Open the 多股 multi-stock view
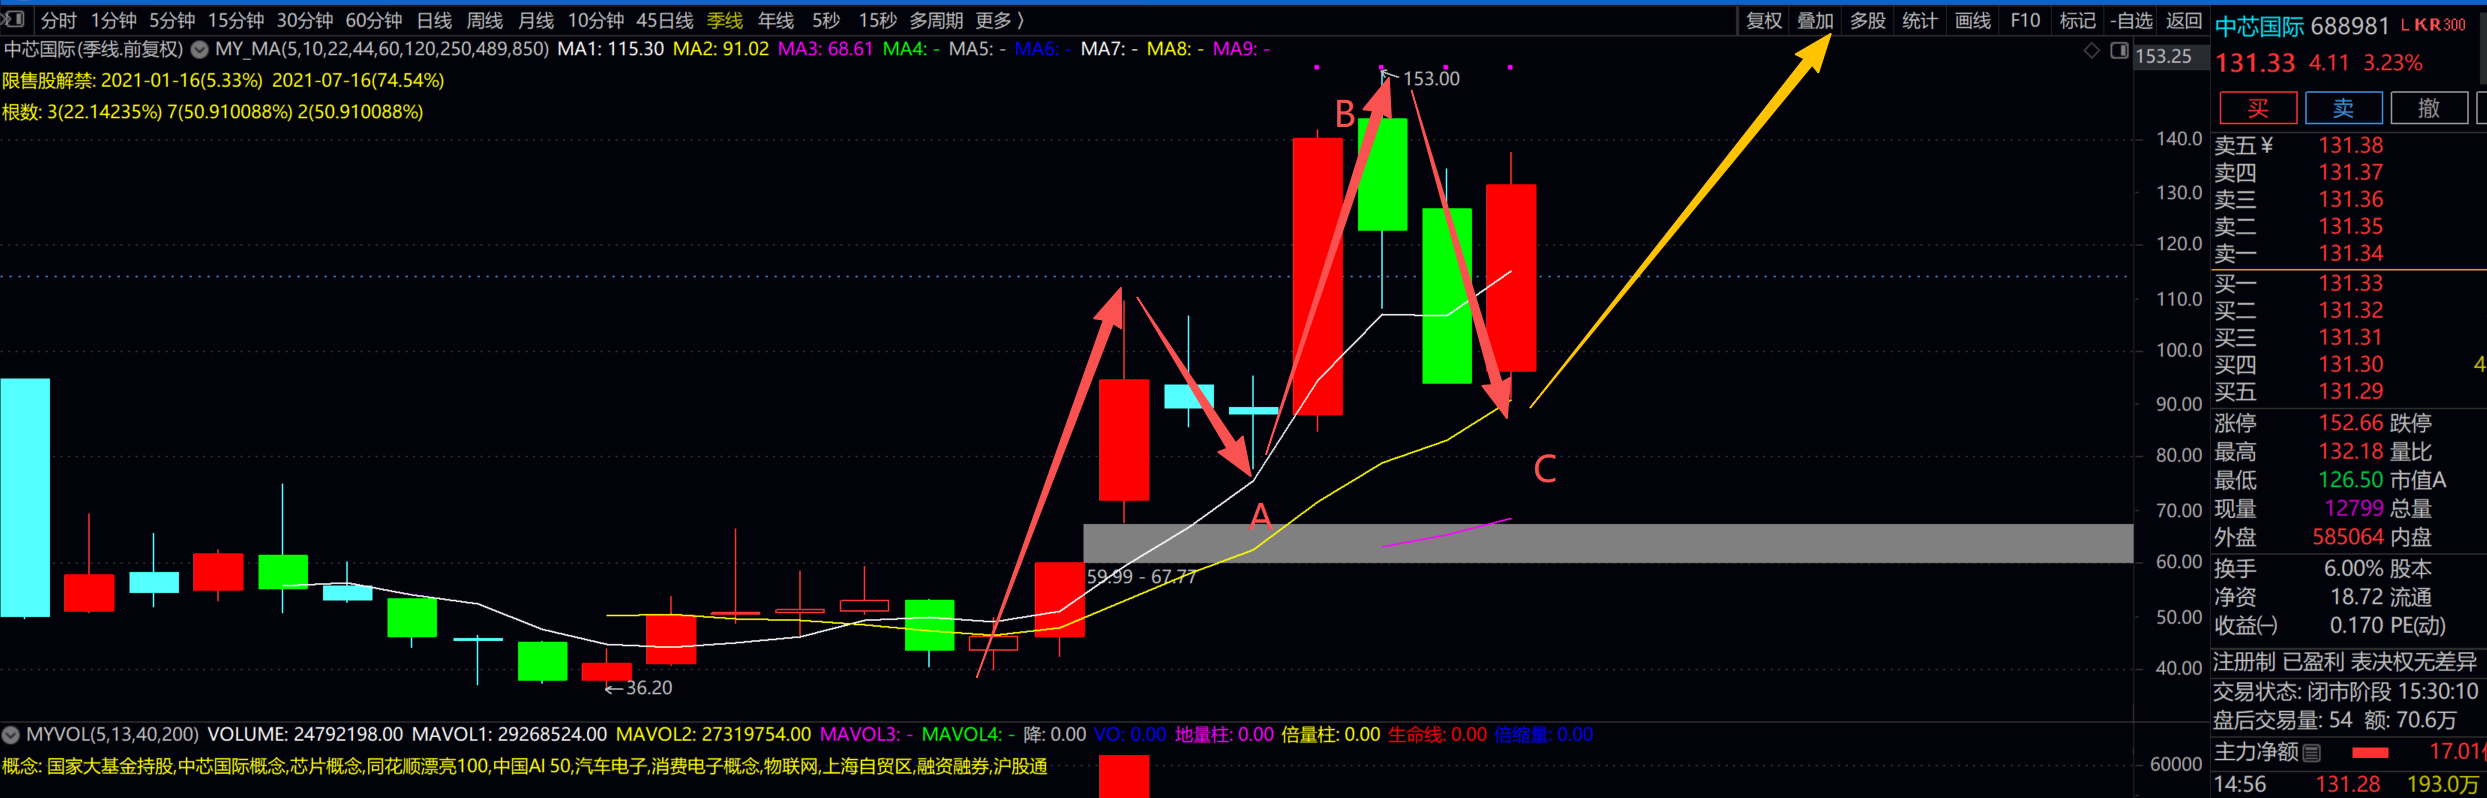The width and height of the screenshot is (2487, 798). [1867, 20]
